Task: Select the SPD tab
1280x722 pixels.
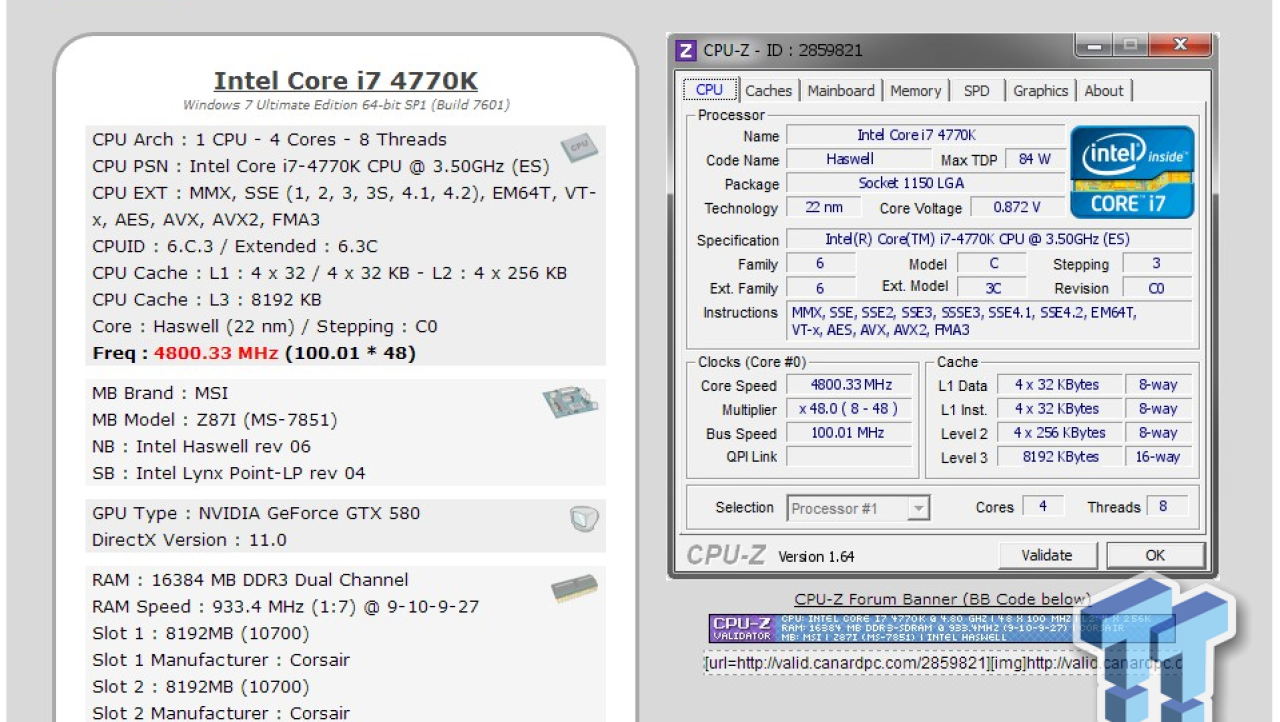Action: 976,90
